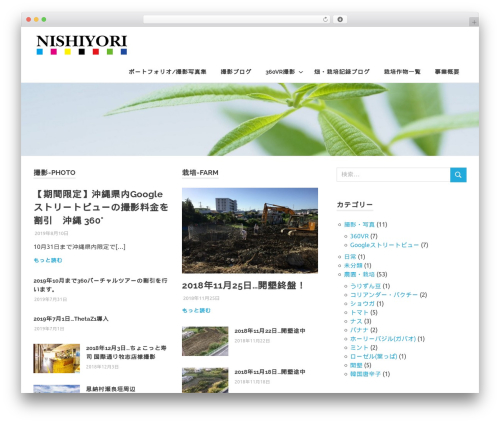Open the 2018年11月25日...開墾終盤！ post title
Viewport: 500px width, 423px height.
[243, 286]
